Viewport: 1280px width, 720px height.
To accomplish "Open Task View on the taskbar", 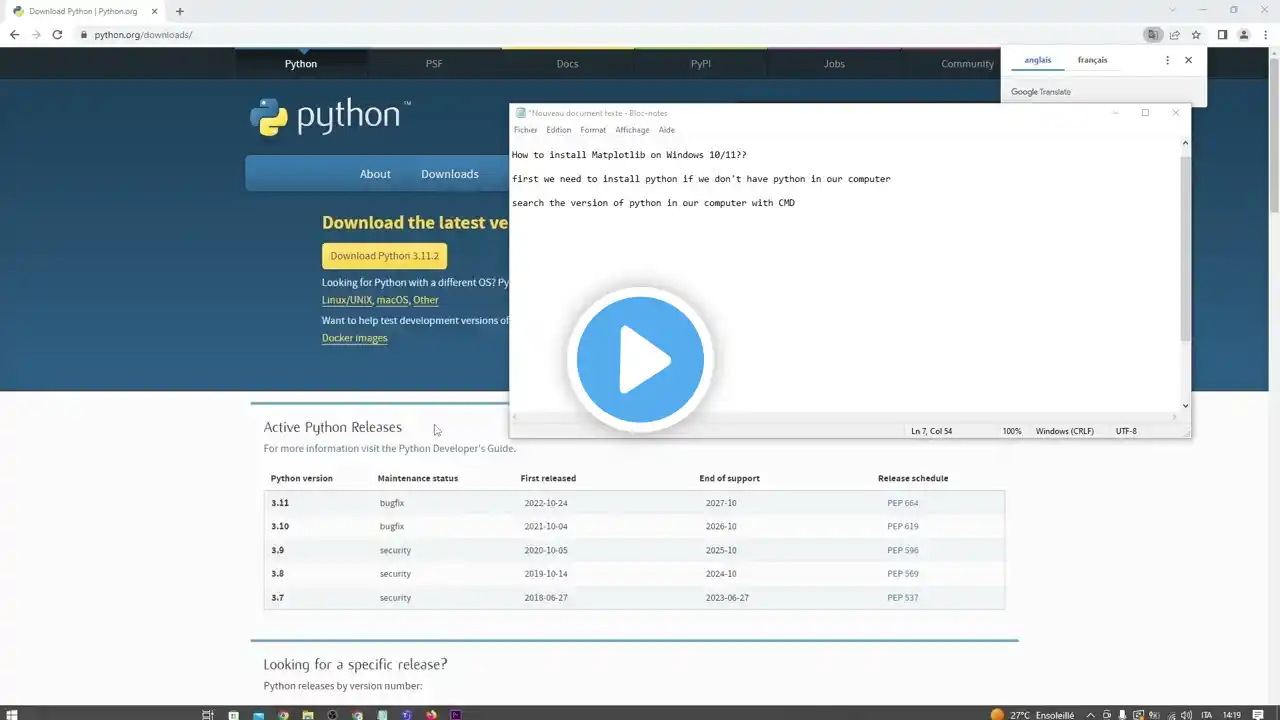I will tap(208, 715).
